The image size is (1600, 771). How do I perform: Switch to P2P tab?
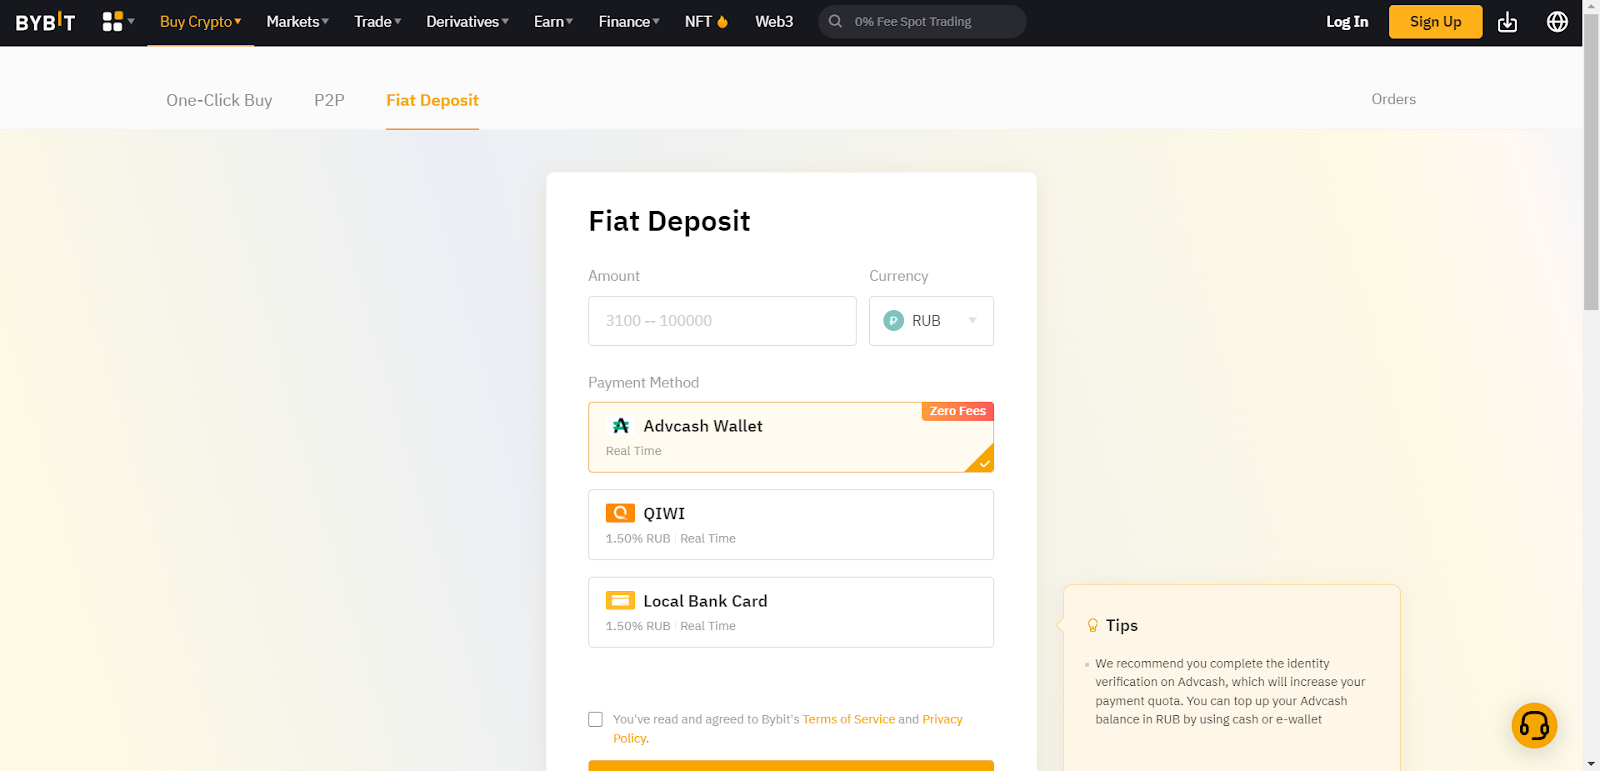coord(329,100)
